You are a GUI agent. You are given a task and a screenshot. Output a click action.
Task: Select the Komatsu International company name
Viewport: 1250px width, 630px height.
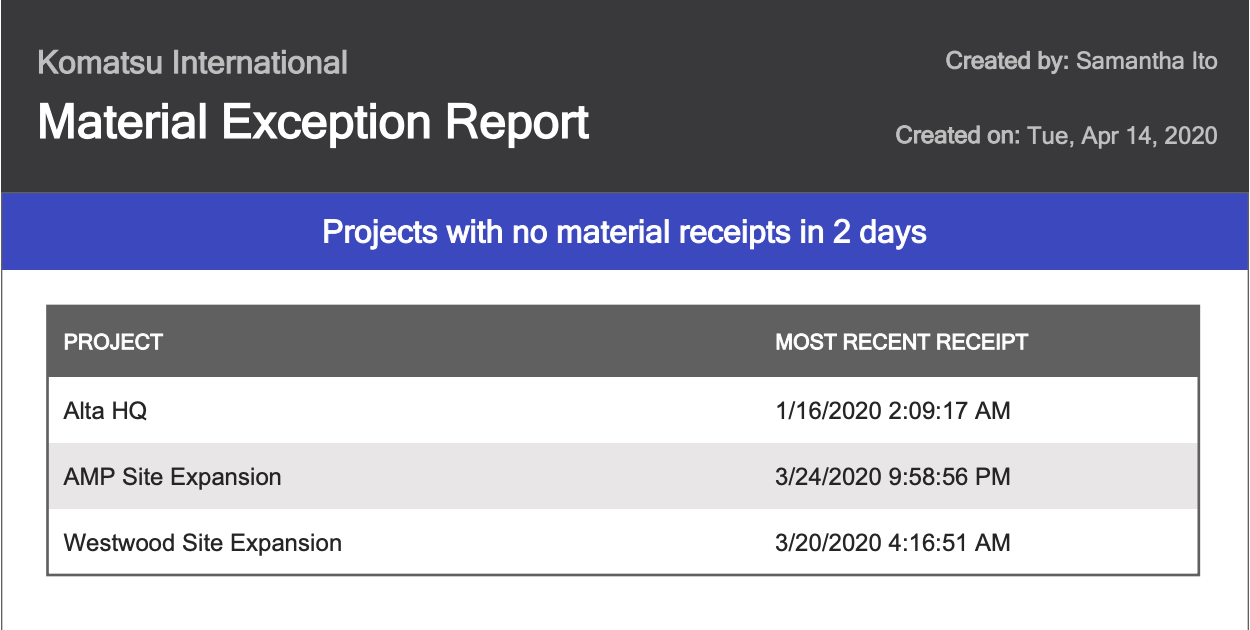coord(193,63)
